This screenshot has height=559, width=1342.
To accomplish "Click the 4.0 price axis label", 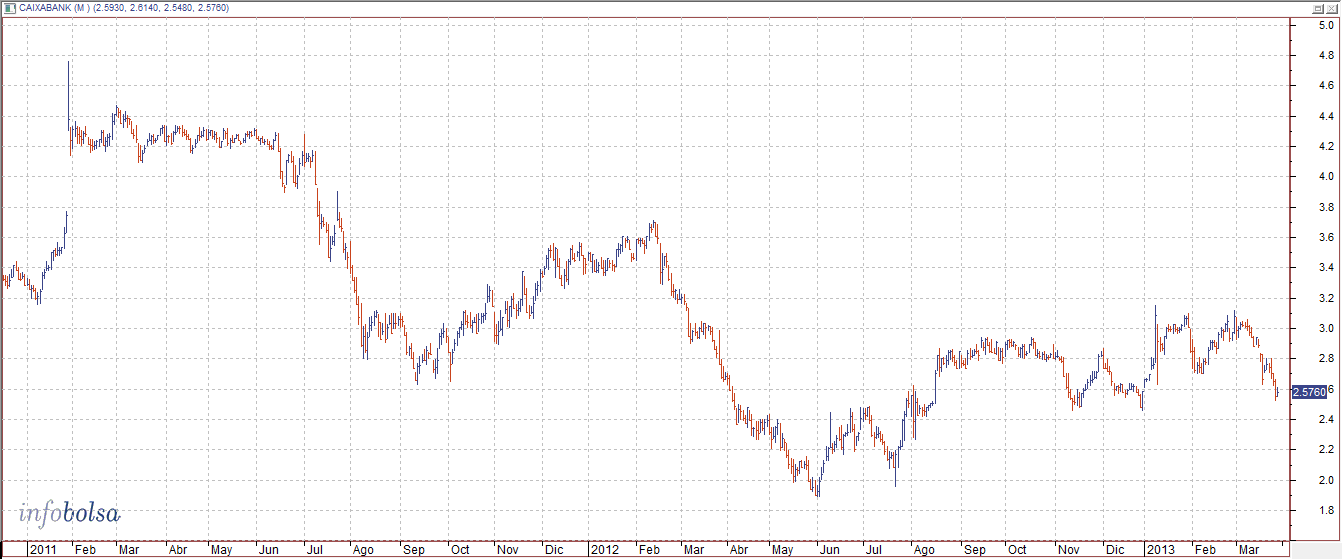I will (1326, 177).
